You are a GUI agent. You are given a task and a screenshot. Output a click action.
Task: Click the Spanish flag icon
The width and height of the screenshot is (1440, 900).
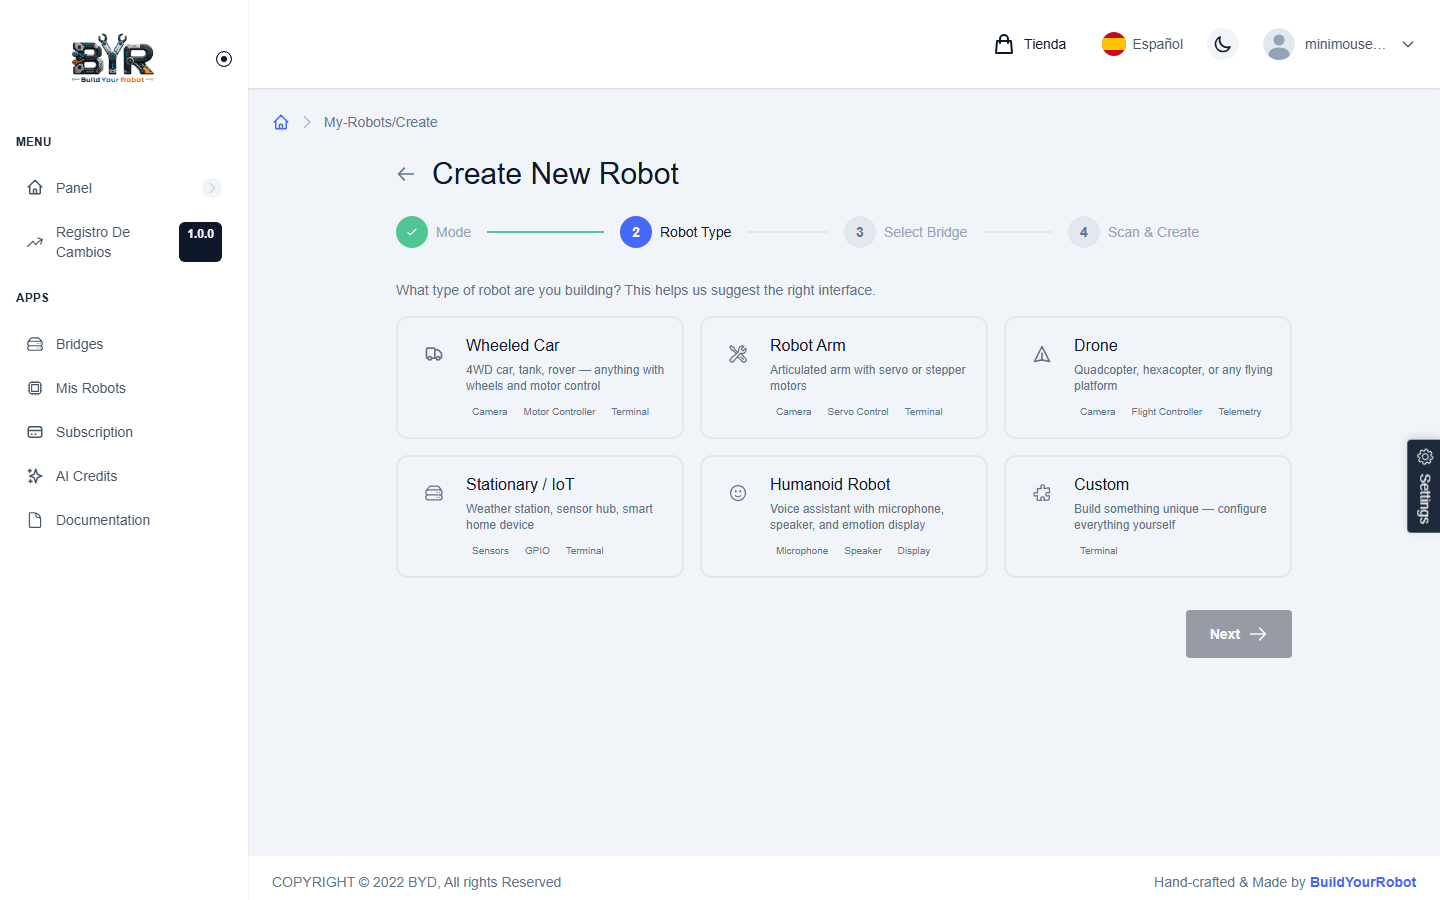(1114, 44)
